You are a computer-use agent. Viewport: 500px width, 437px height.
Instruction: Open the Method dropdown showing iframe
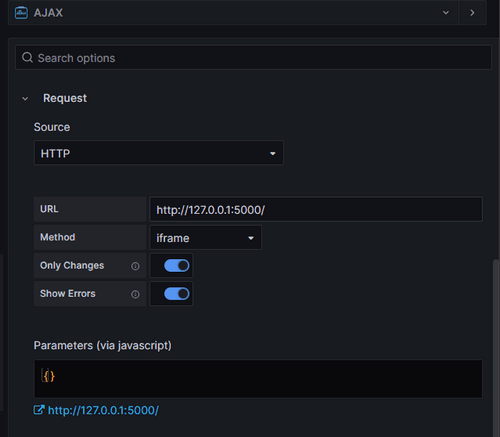click(206, 238)
